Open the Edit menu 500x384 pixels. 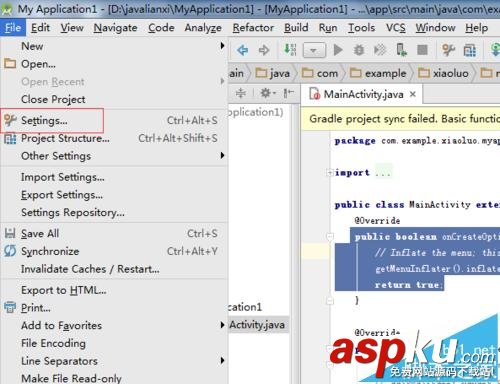point(40,28)
